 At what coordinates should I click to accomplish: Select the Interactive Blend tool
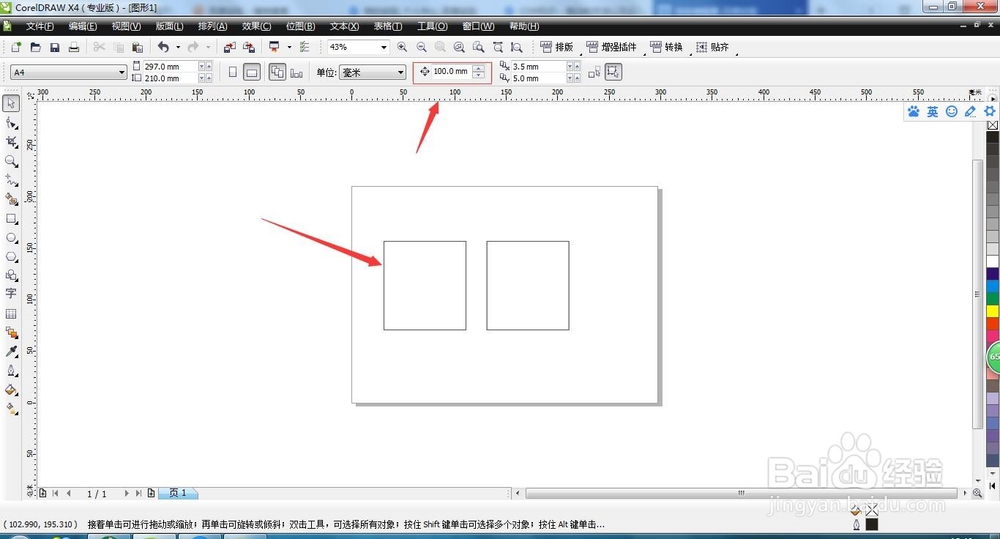11,332
